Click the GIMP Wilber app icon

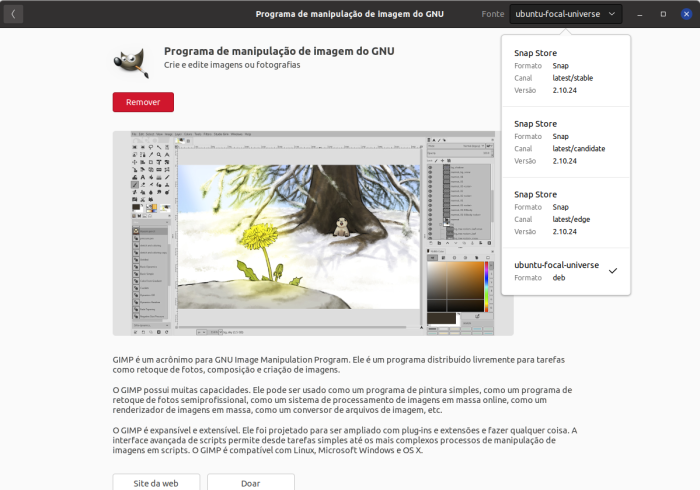[132, 63]
